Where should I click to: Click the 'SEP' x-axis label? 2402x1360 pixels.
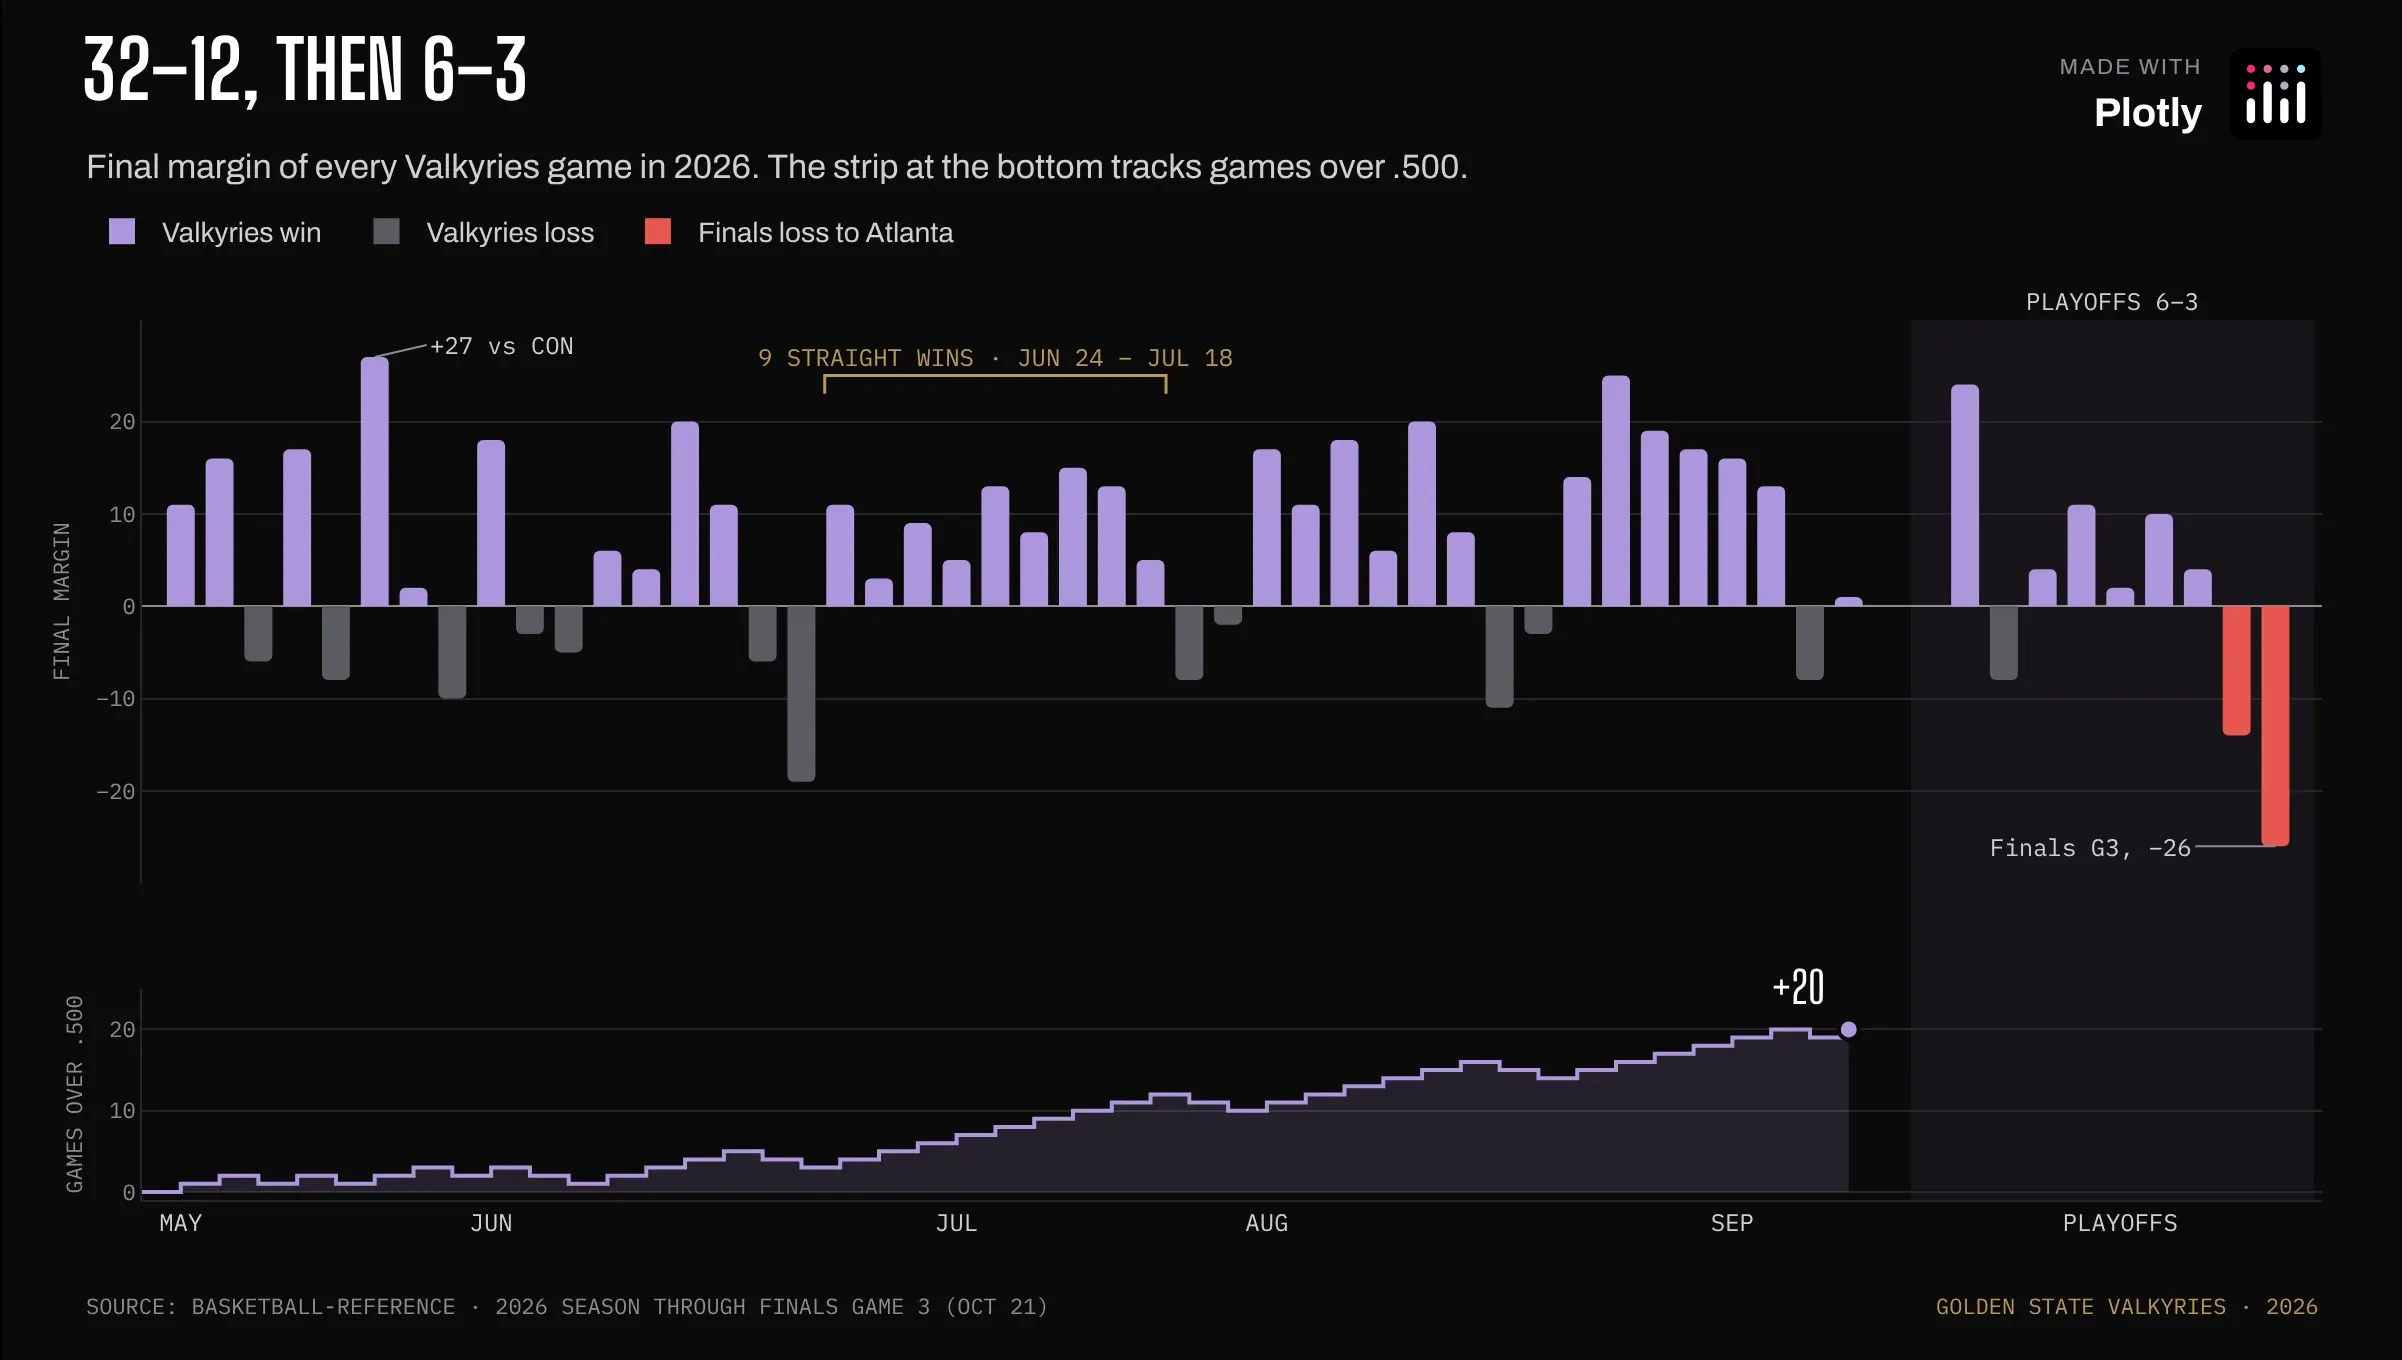[x=1731, y=1223]
